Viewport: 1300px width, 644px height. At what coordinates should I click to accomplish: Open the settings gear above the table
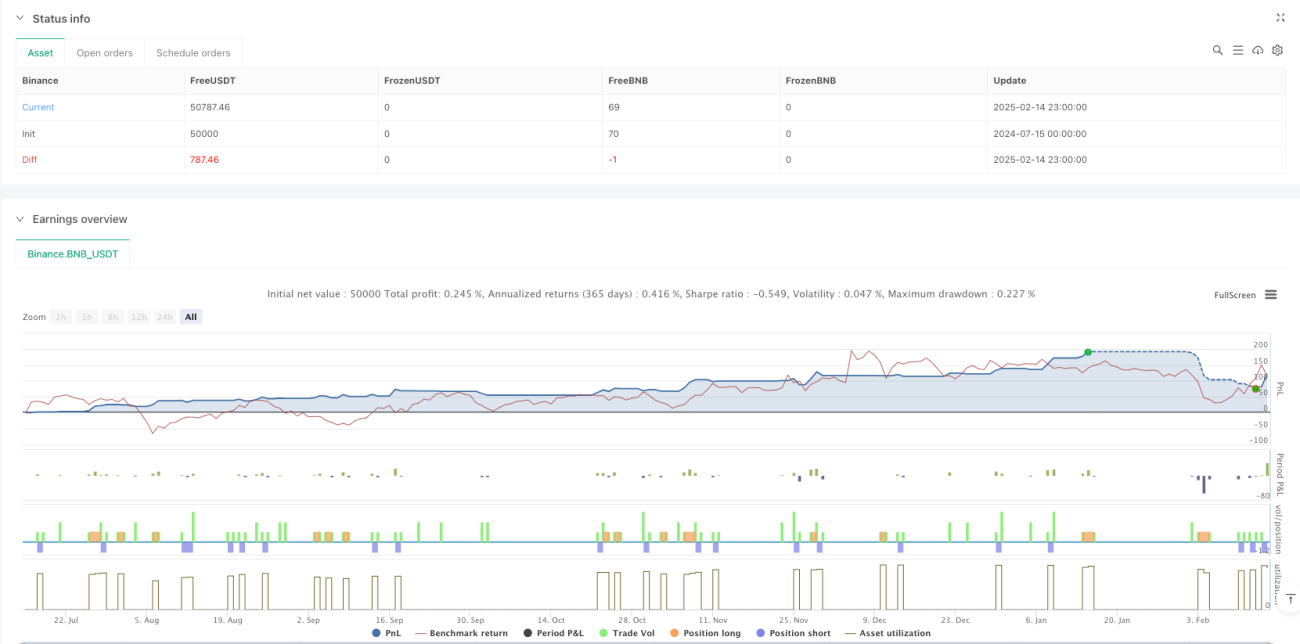point(1277,50)
